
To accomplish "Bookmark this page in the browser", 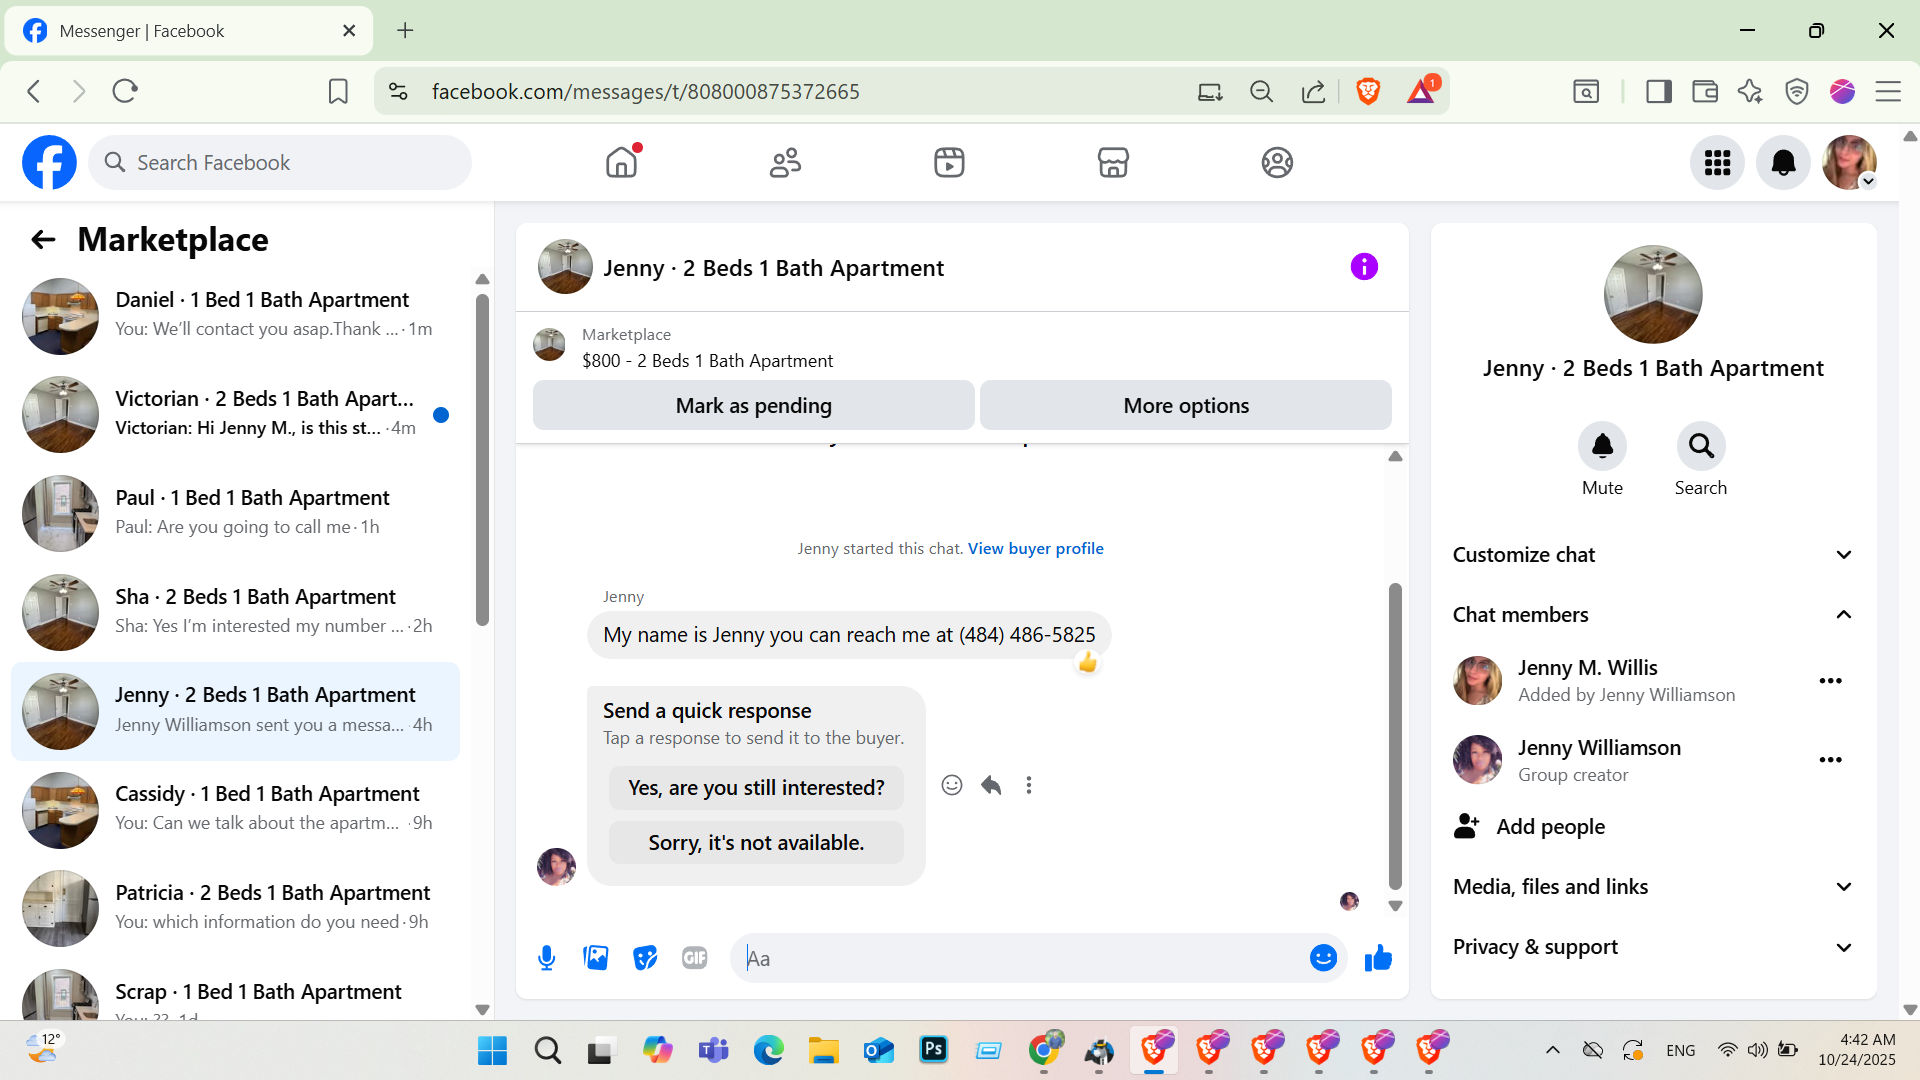I will coord(338,92).
